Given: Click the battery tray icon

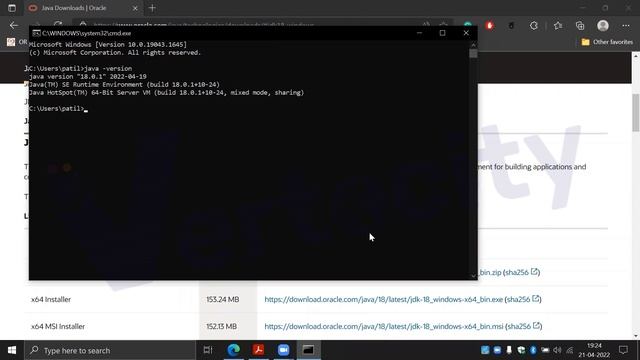Looking at the screenshot, I should point(545,350).
